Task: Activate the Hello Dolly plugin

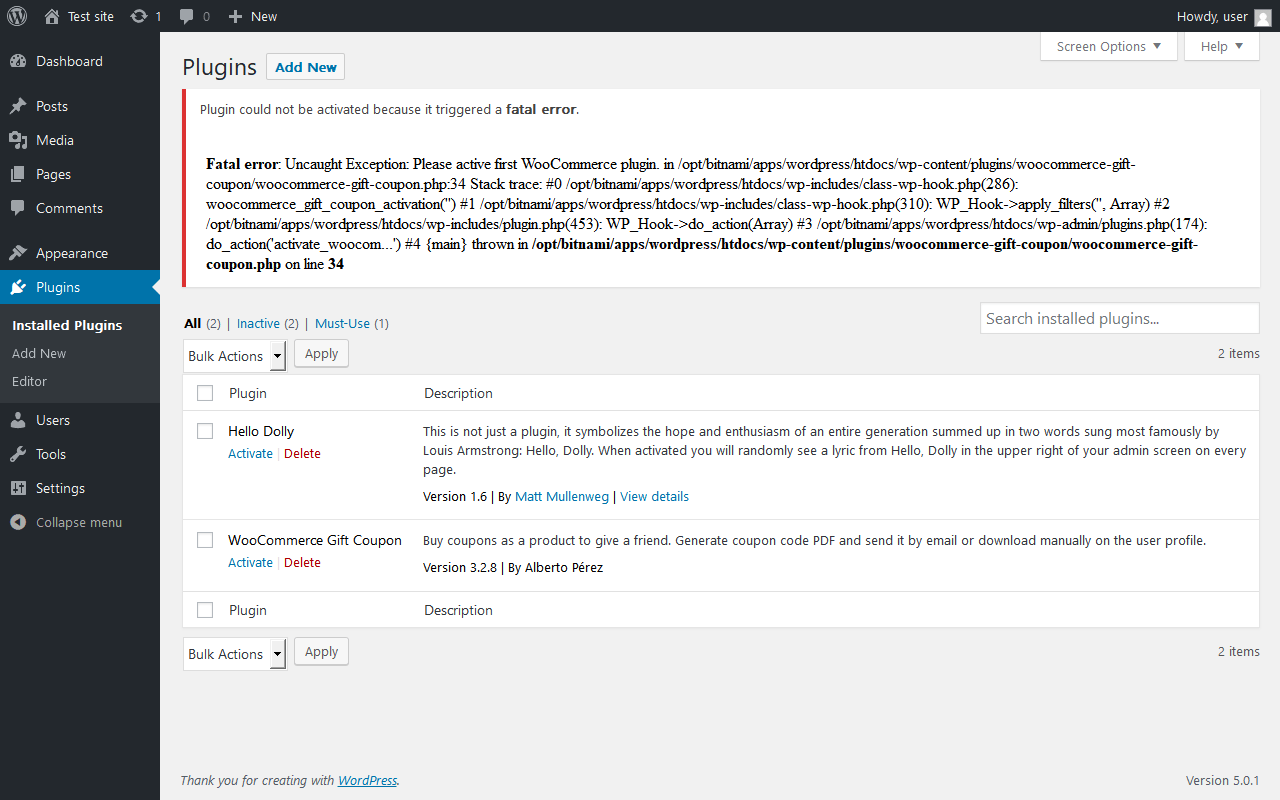Action: tap(250, 453)
